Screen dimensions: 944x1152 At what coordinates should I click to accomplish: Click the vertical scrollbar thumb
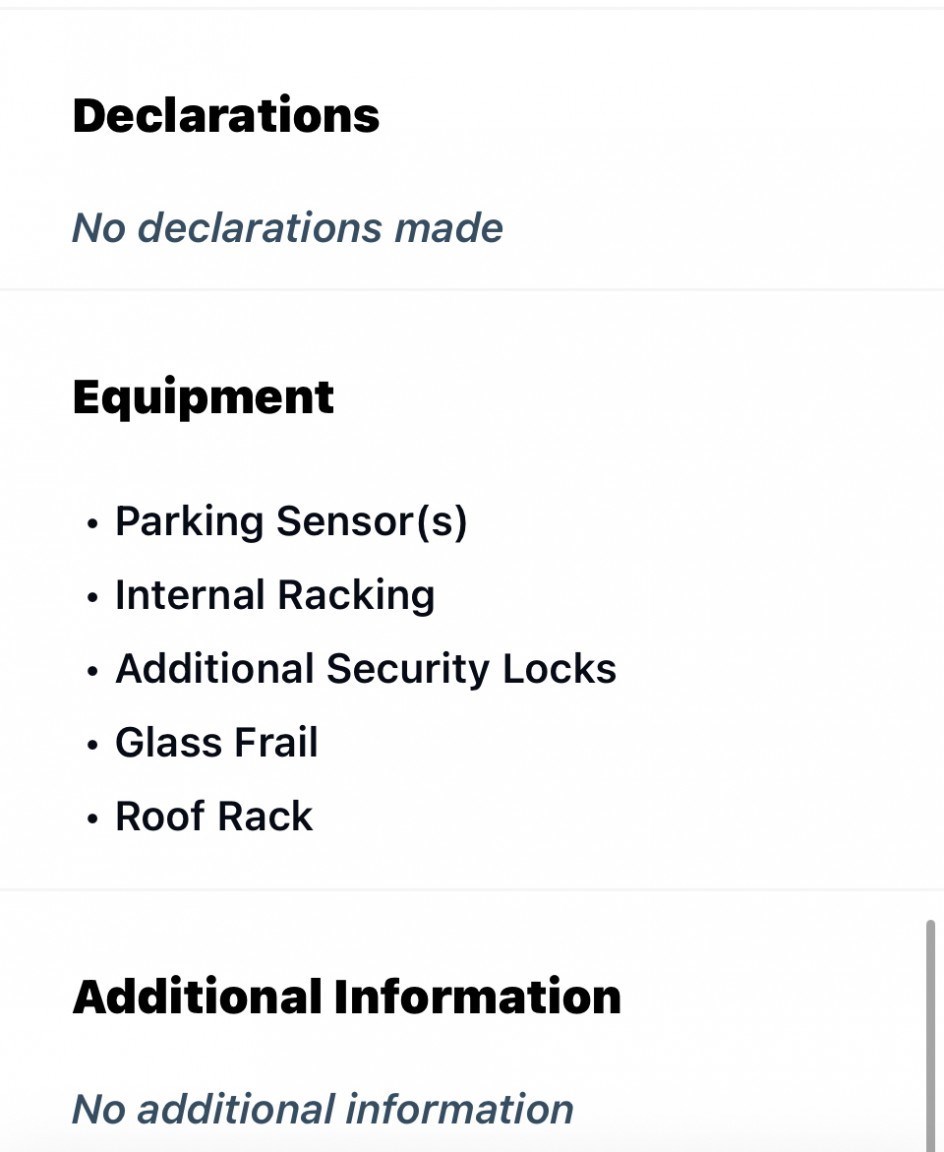[x=931, y=1030]
